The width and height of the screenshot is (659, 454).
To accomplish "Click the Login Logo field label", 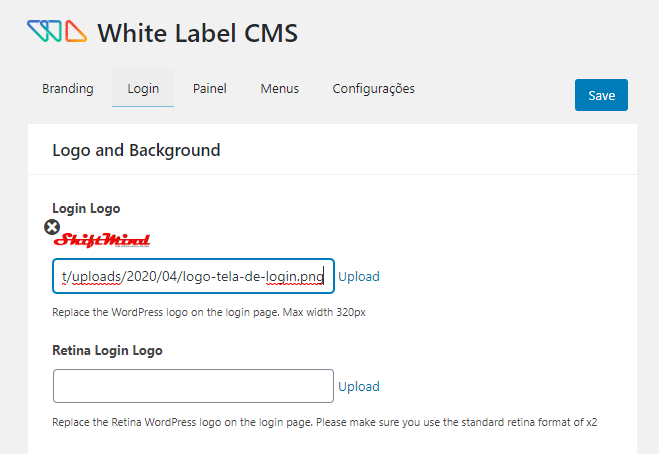I will [86, 208].
